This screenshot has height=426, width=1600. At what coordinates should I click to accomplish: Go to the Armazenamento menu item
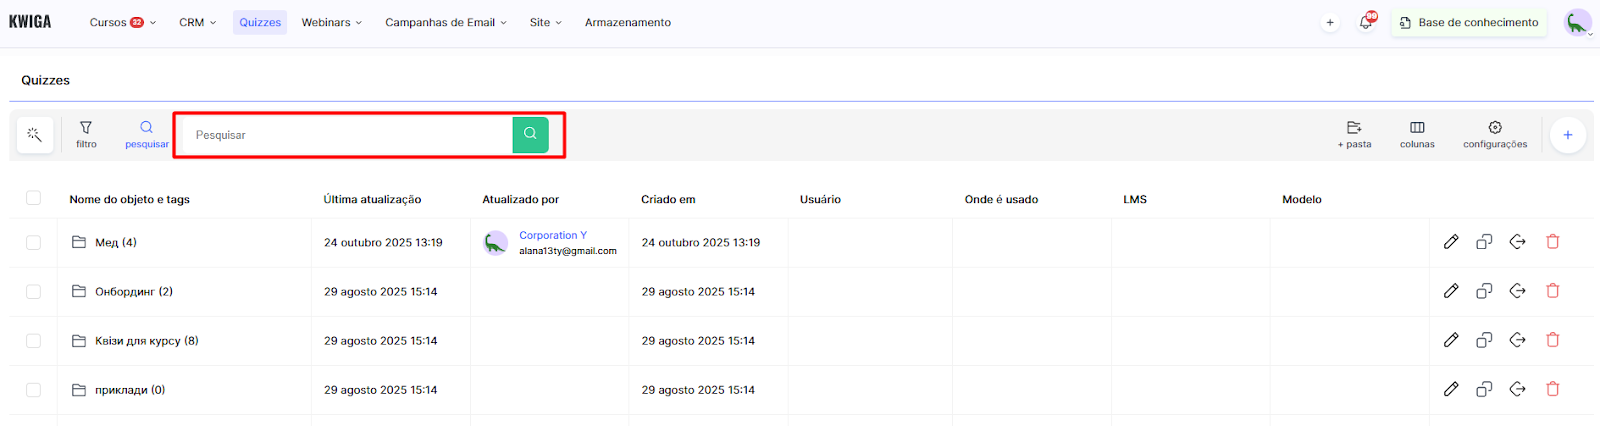tap(628, 22)
